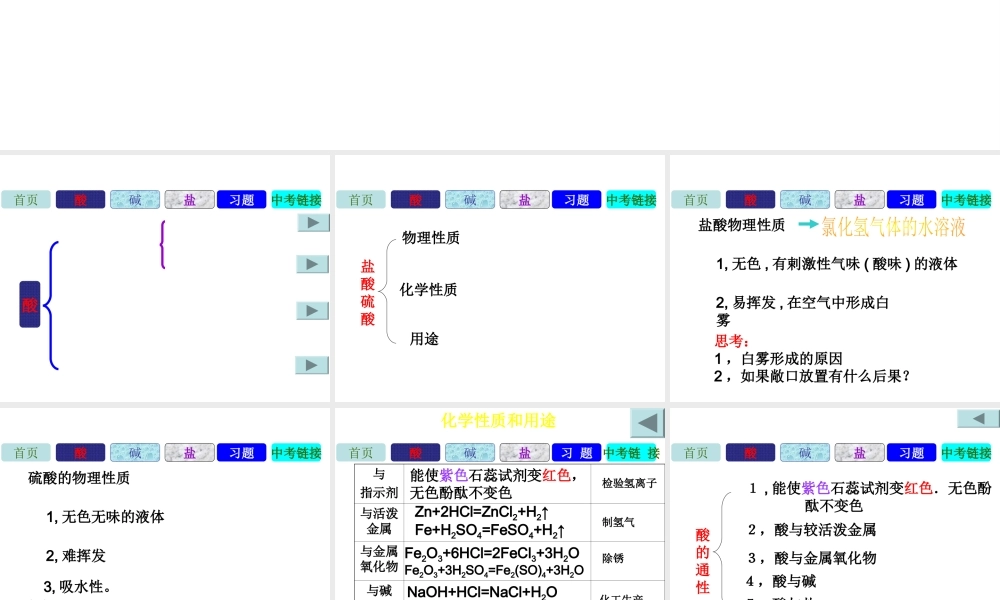Click 盐 button on the 酸的通性 slide
This screenshot has height=600, width=1000.
pos(860,453)
